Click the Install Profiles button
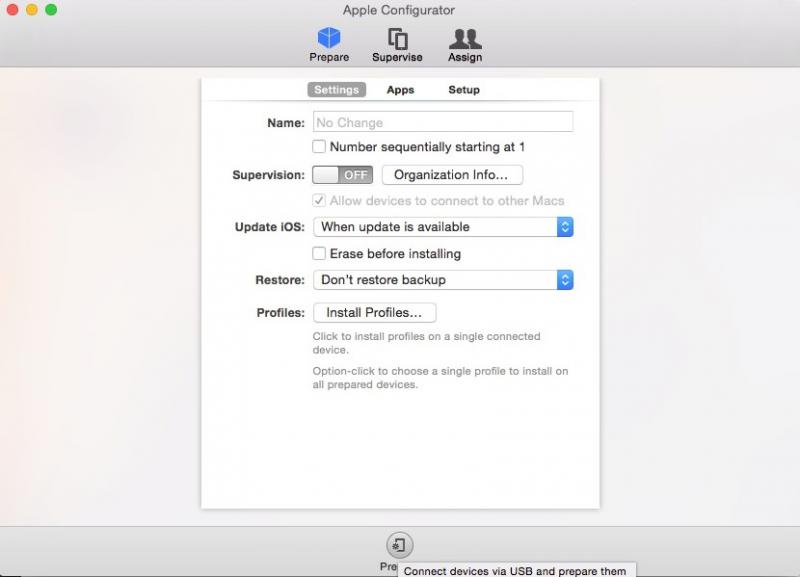This screenshot has height=577, width=800. (374, 313)
